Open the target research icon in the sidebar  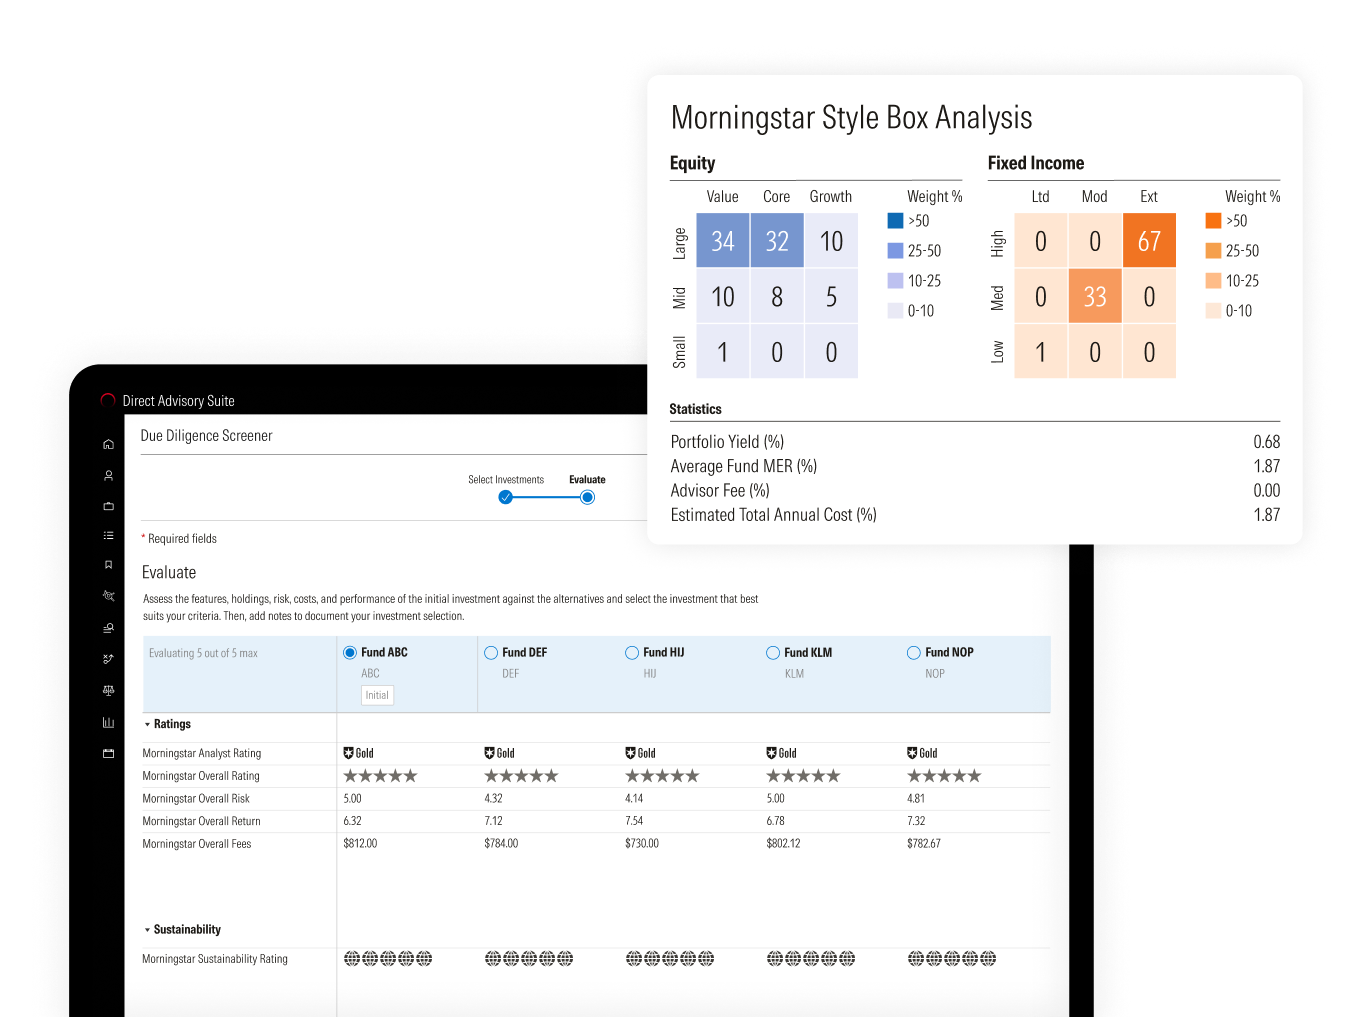tap(108, 596)
